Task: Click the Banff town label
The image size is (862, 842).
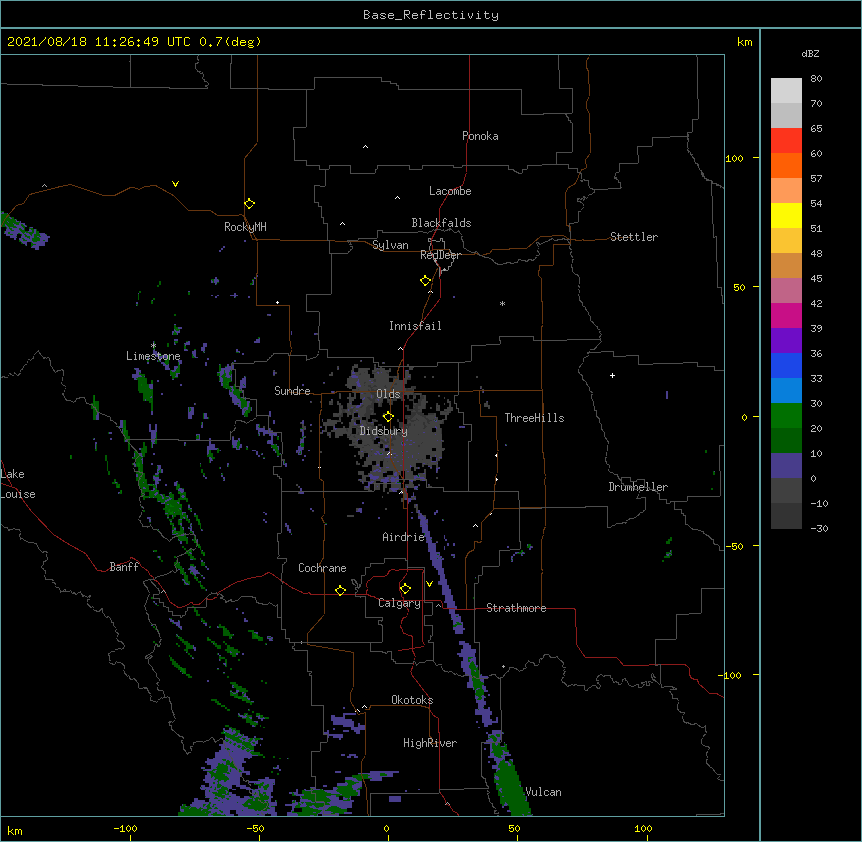Action: pos(124,567)
